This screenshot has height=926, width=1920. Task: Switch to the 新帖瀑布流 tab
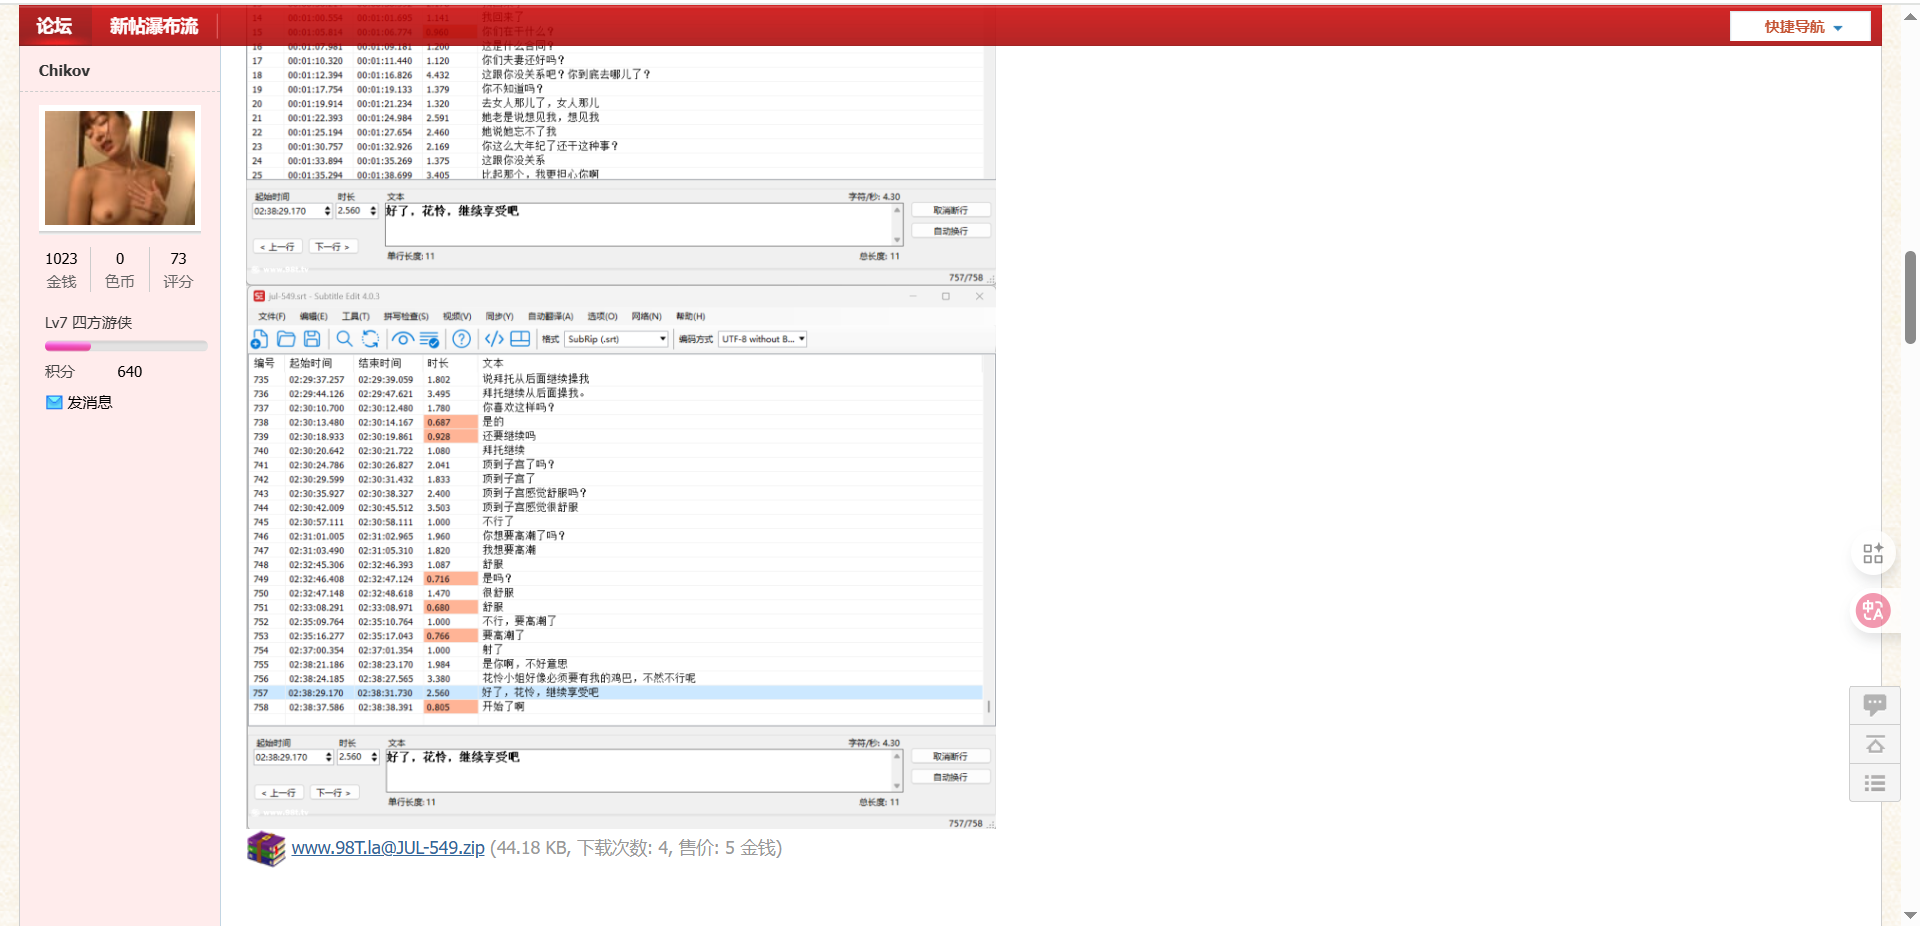click(154, 26)
